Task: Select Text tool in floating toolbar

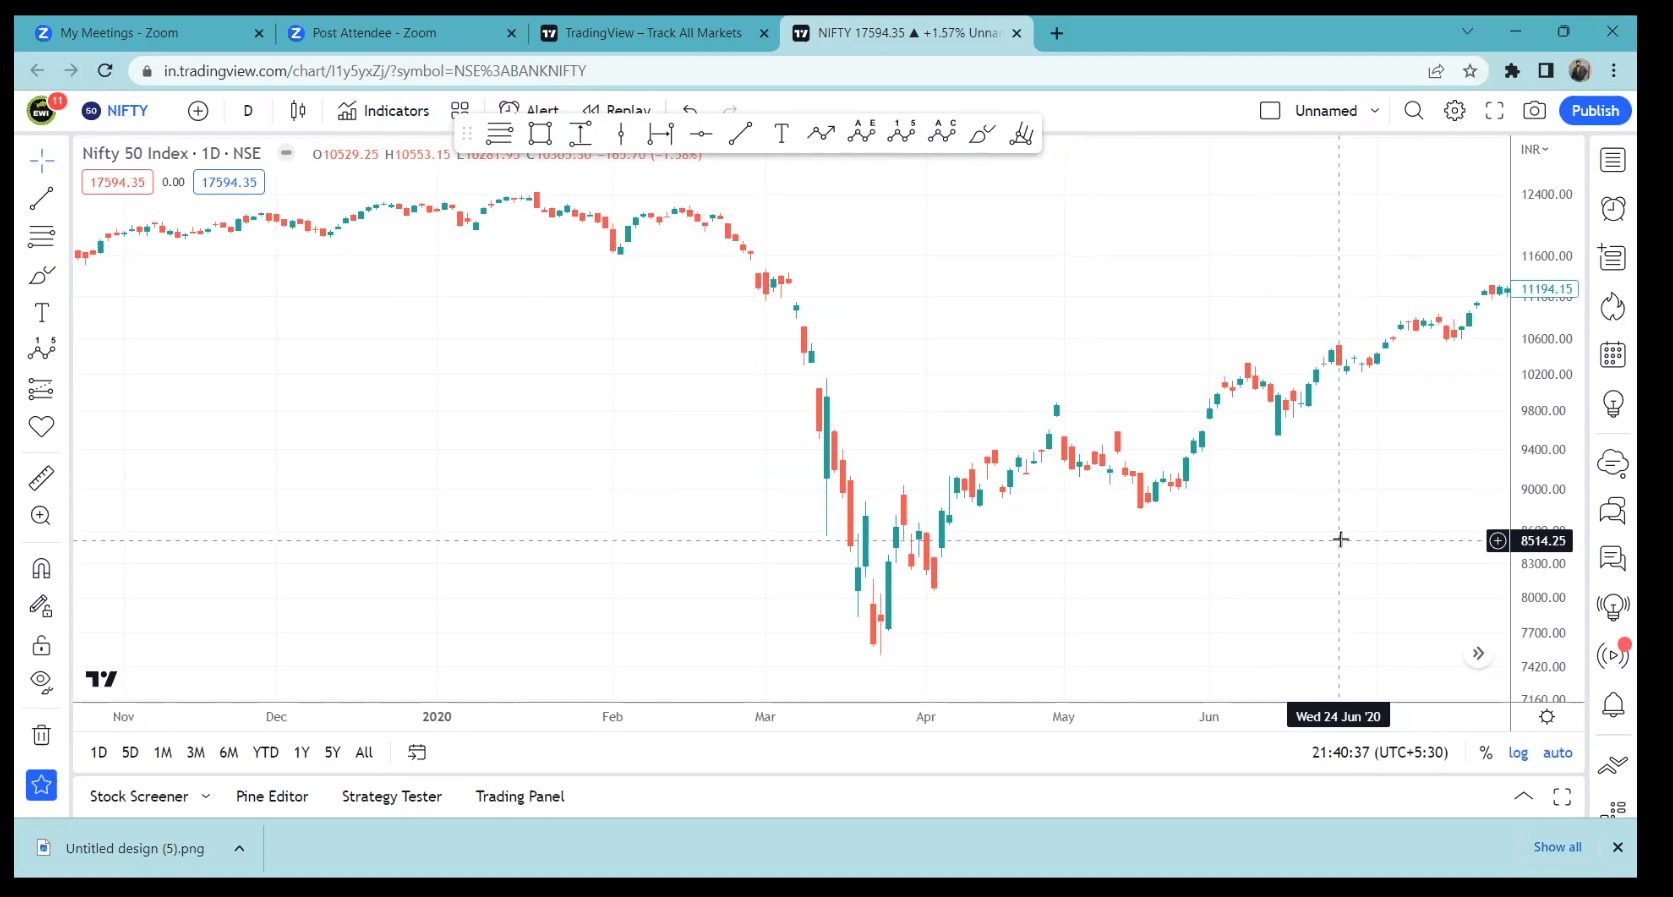Action: click(781, 134)
